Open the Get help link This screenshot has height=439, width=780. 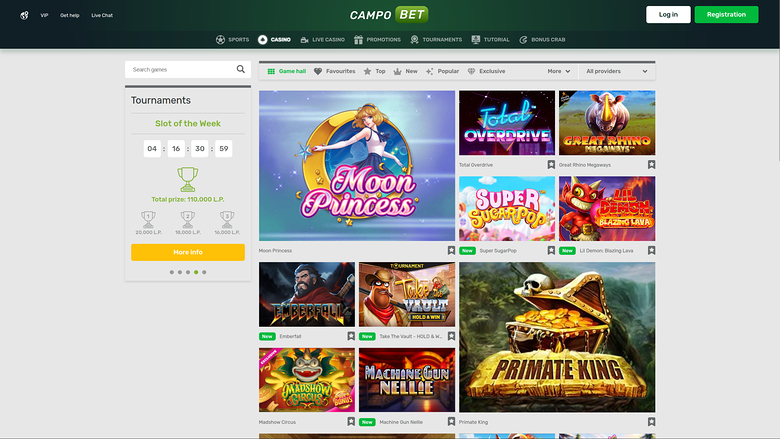[x=70, y=15]
